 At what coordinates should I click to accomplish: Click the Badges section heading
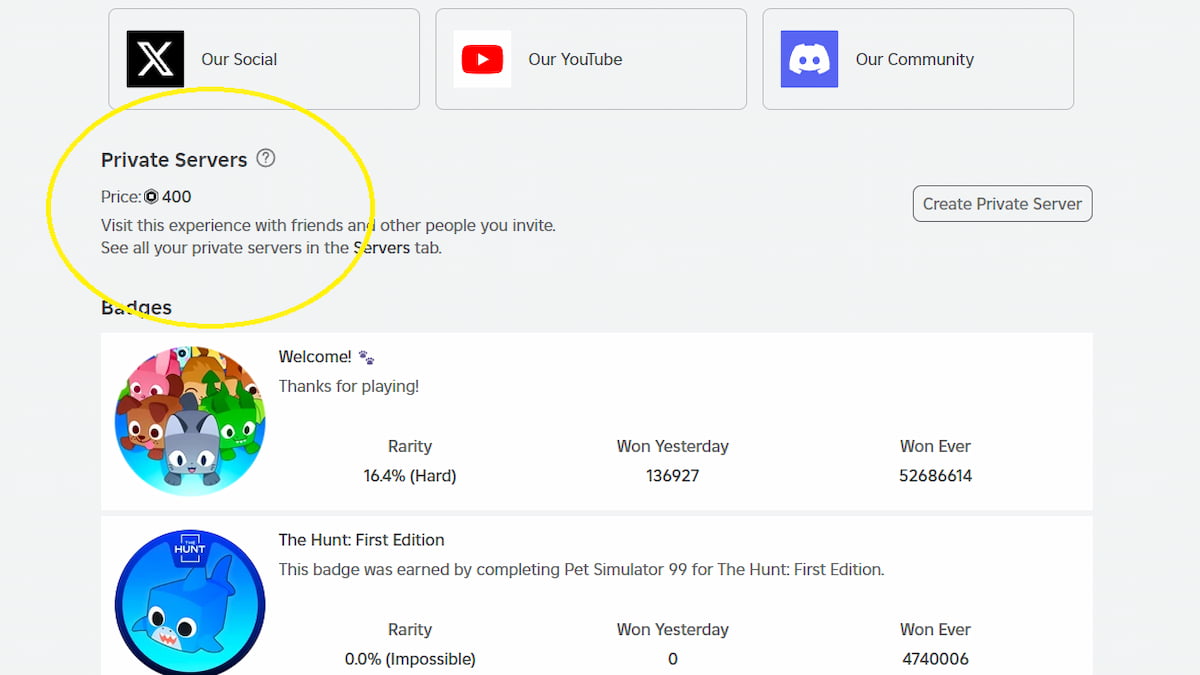[136, 308]
